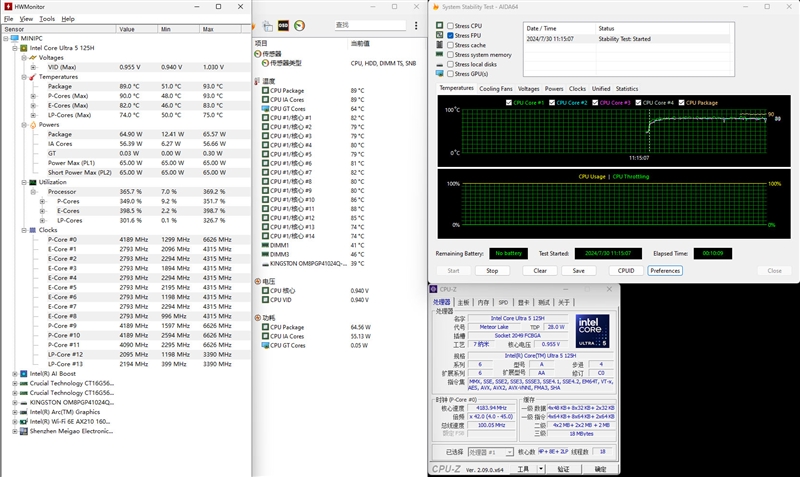Viewport: 800px width, 477px height.
Task: Collapse the MINIPC tree node
Action: 6,38
